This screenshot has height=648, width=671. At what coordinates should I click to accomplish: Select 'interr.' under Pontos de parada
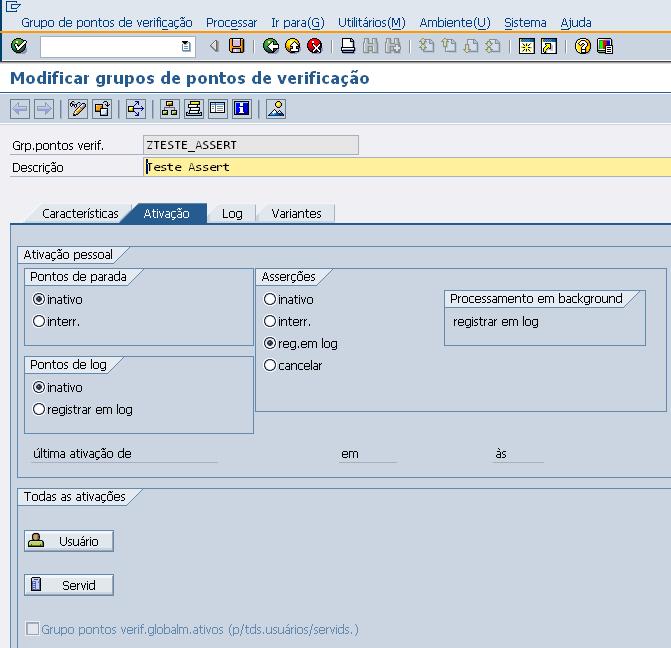click(39, 322)
